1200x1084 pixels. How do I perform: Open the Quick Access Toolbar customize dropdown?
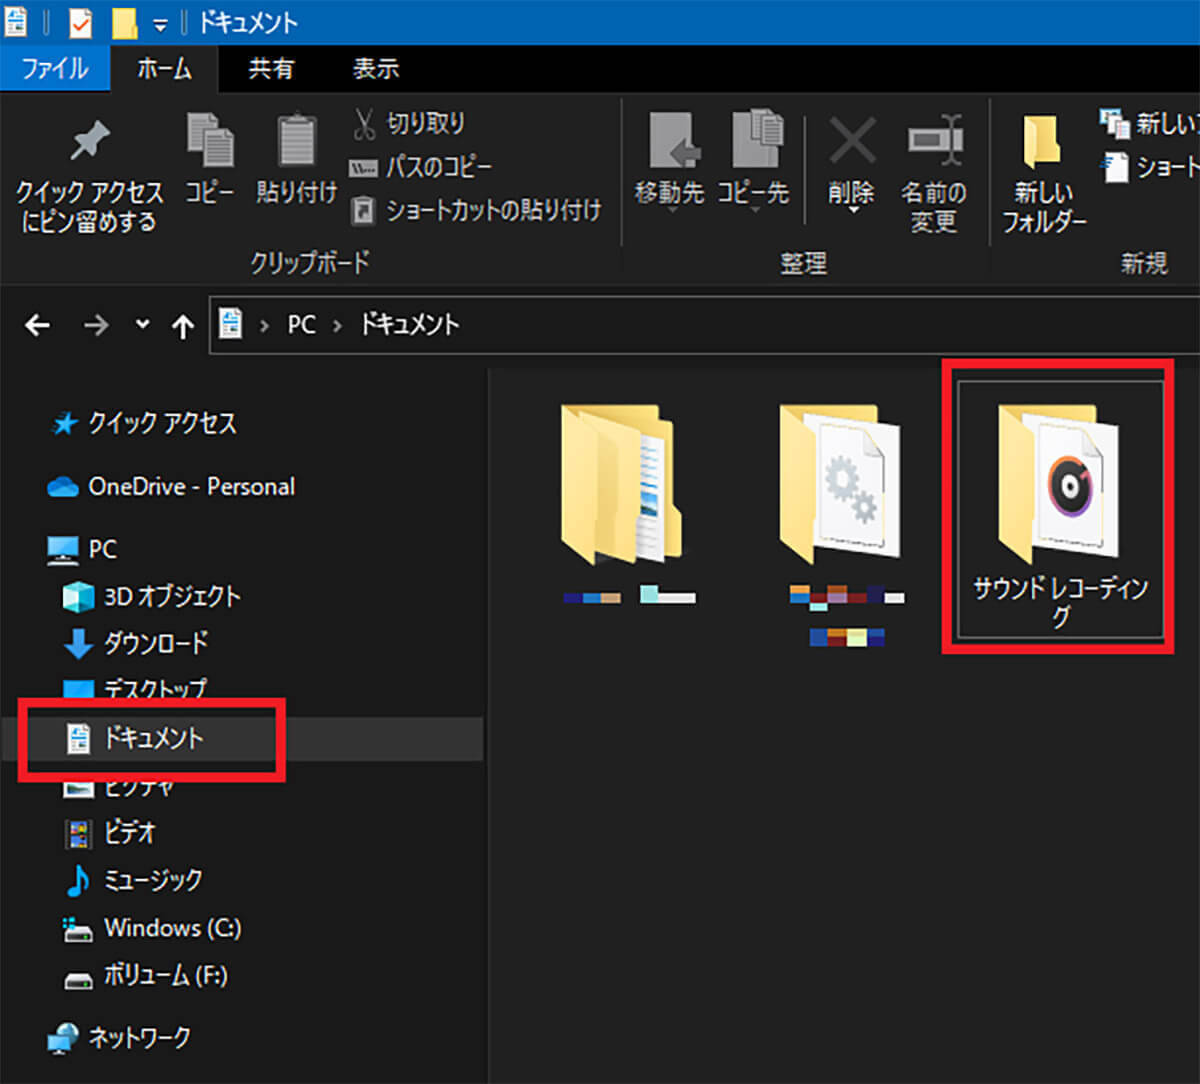[160, 24]
